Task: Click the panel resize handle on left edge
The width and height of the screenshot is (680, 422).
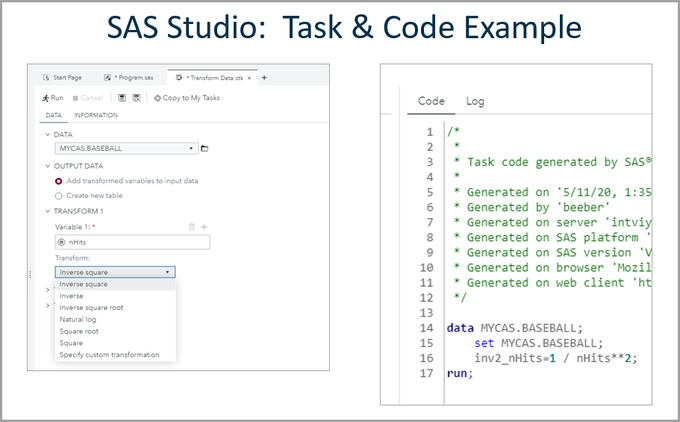Action: click(x=30, y=275)
